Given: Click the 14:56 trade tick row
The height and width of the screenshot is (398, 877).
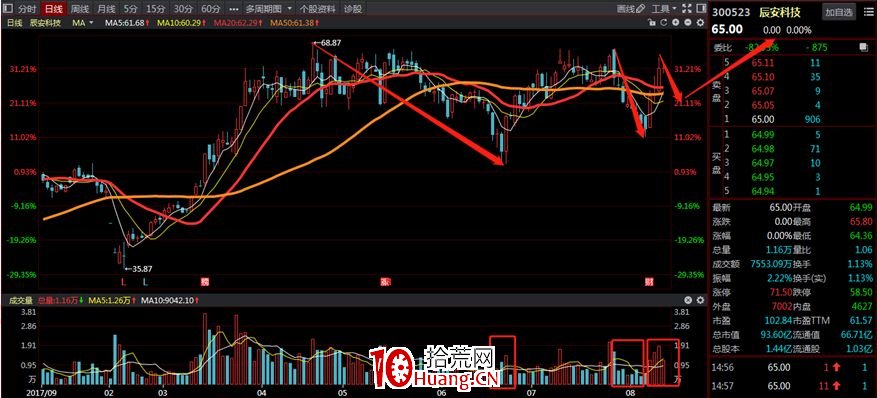Looking at the screenshot, I should click(793, 368).
